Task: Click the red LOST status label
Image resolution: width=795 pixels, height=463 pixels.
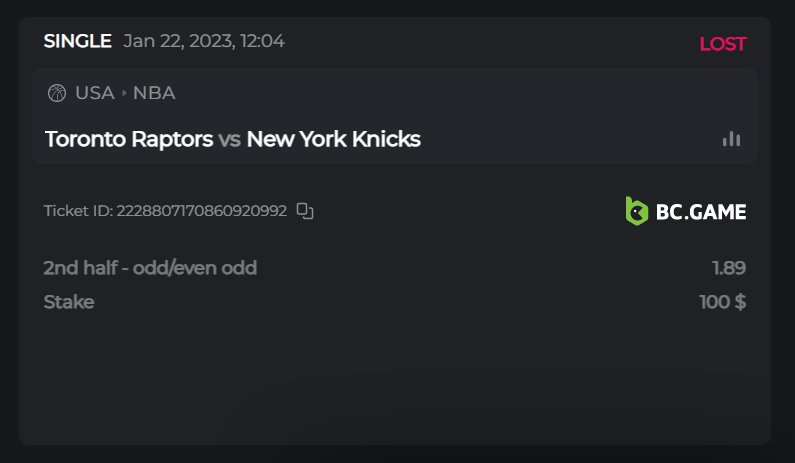Action: click(722, 44)
